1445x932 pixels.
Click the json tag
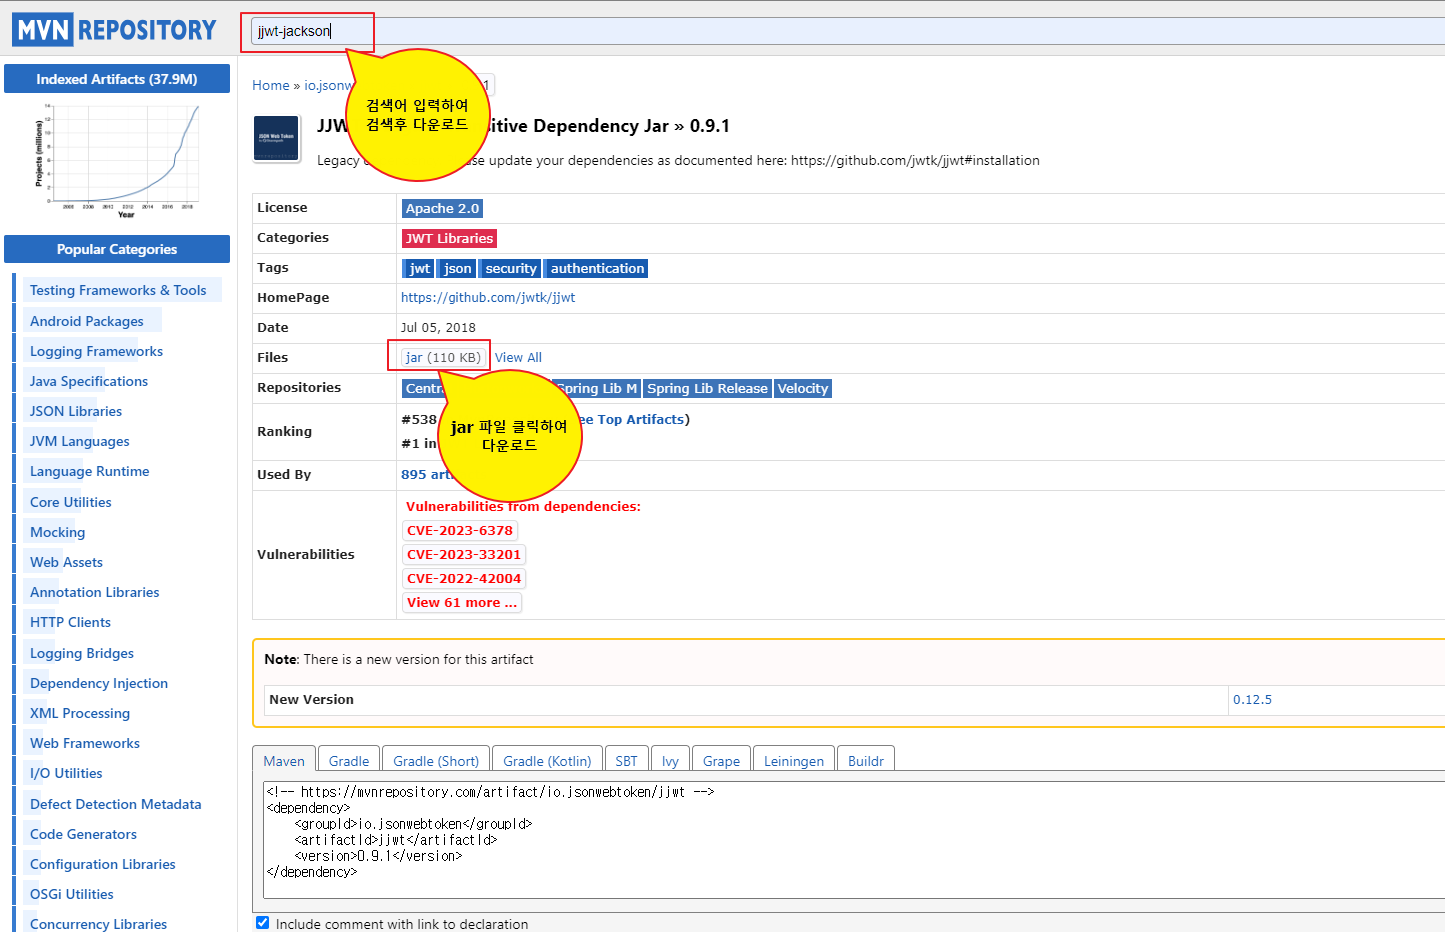[x=457, y=268]
